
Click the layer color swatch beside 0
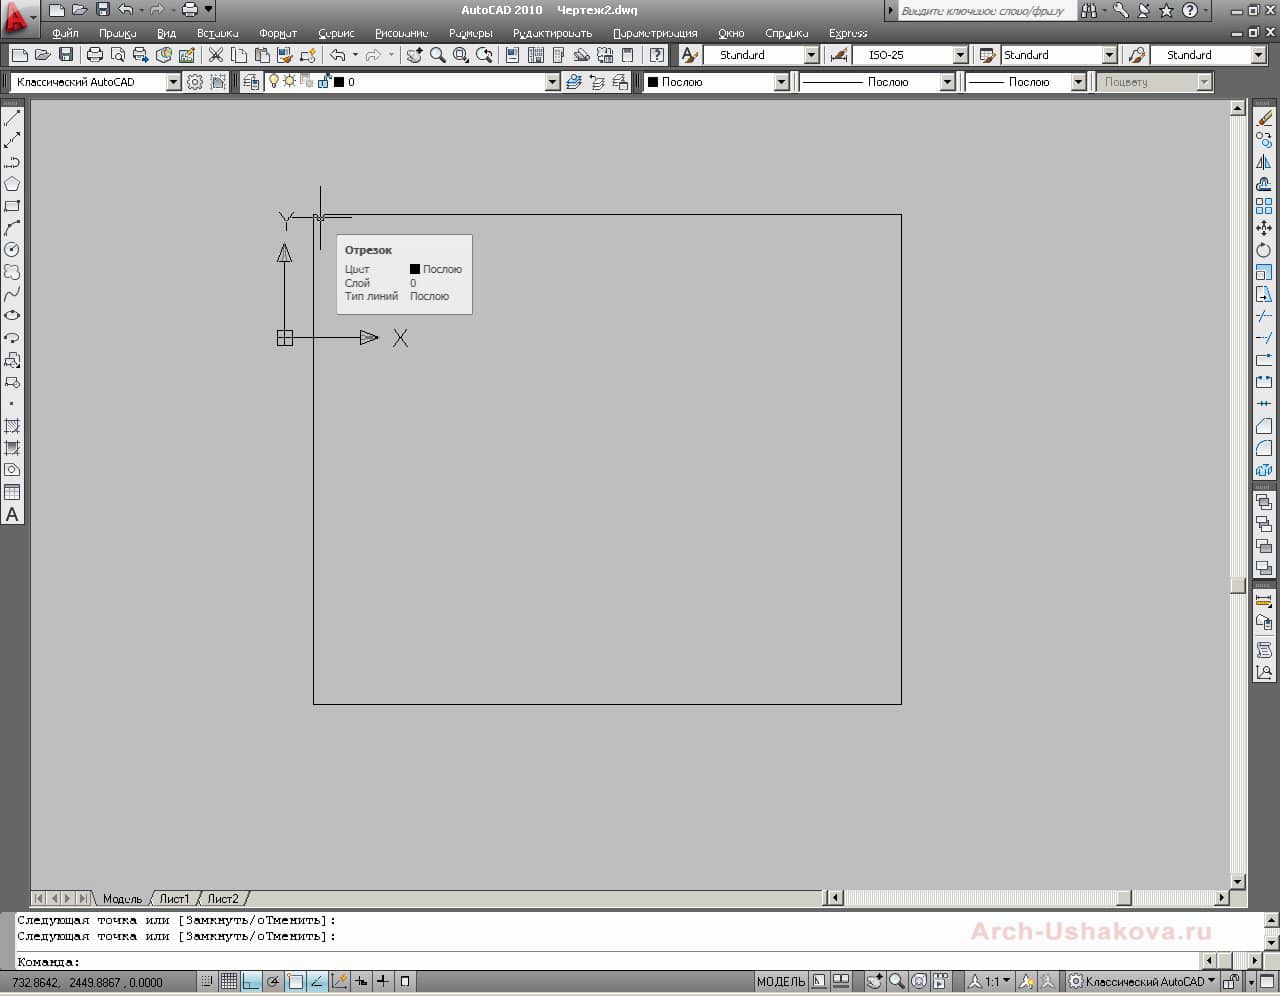tap(338, 82)
